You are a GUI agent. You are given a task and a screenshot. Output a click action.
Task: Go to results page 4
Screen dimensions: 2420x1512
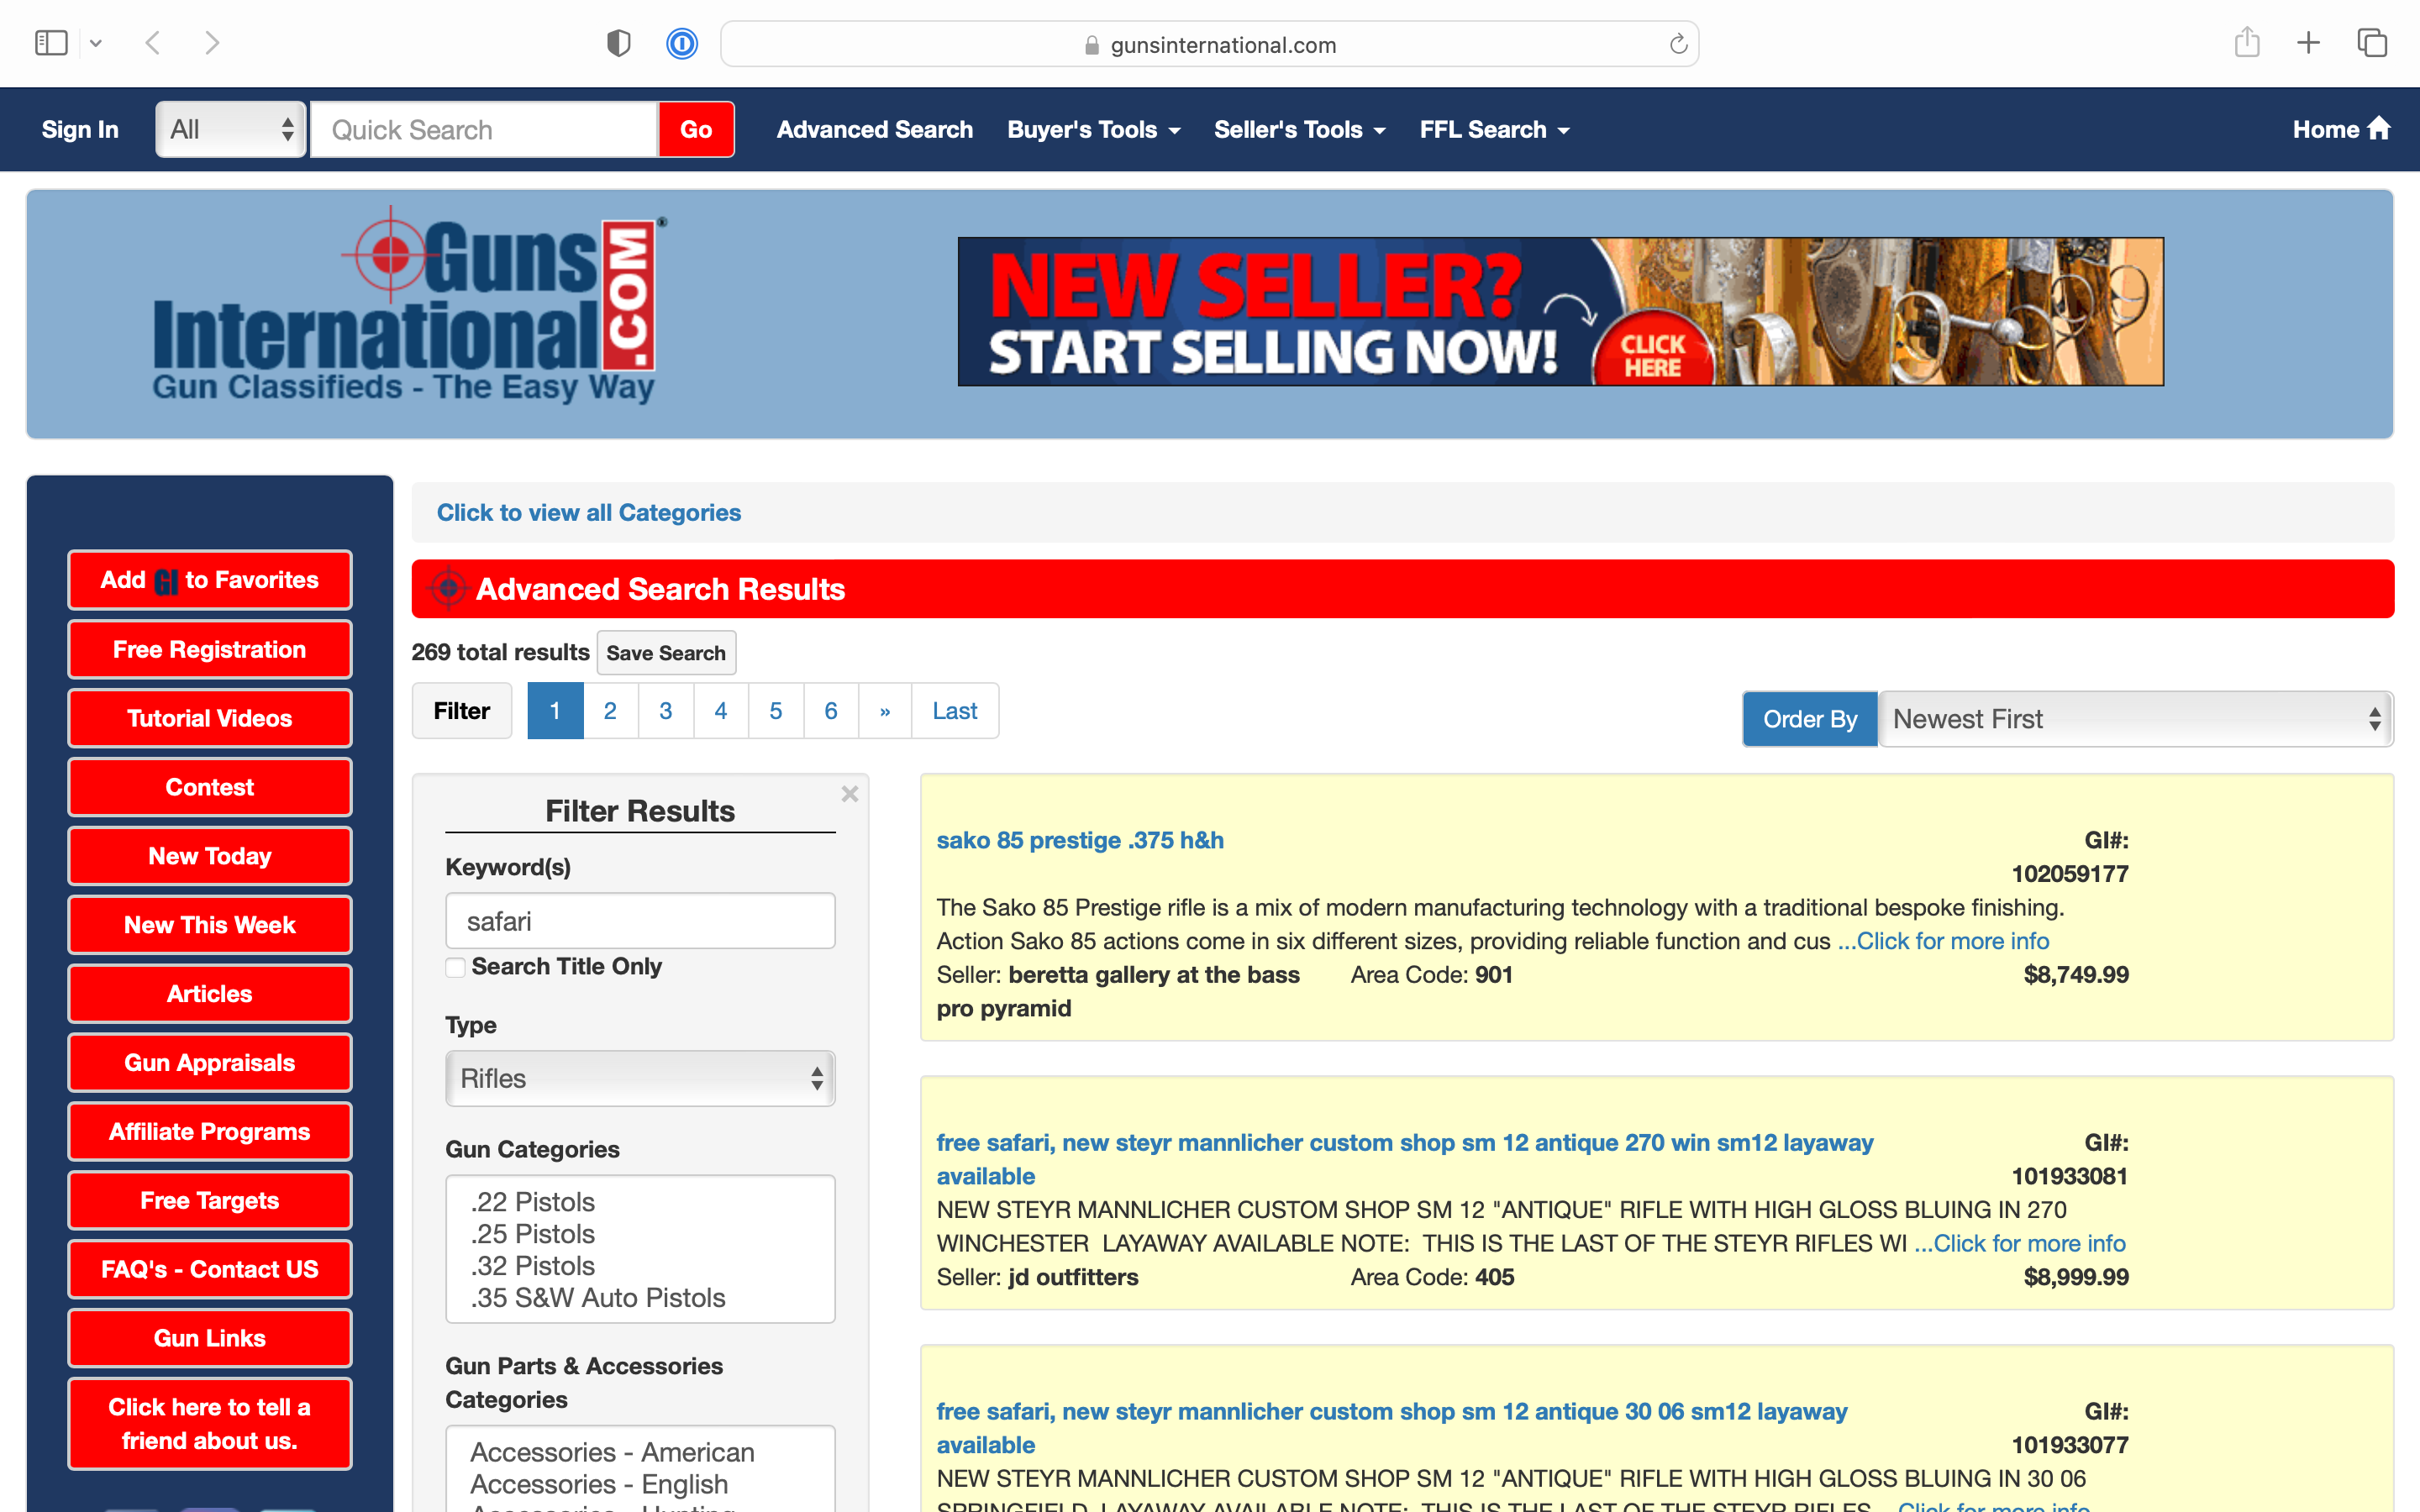point(721,711)
